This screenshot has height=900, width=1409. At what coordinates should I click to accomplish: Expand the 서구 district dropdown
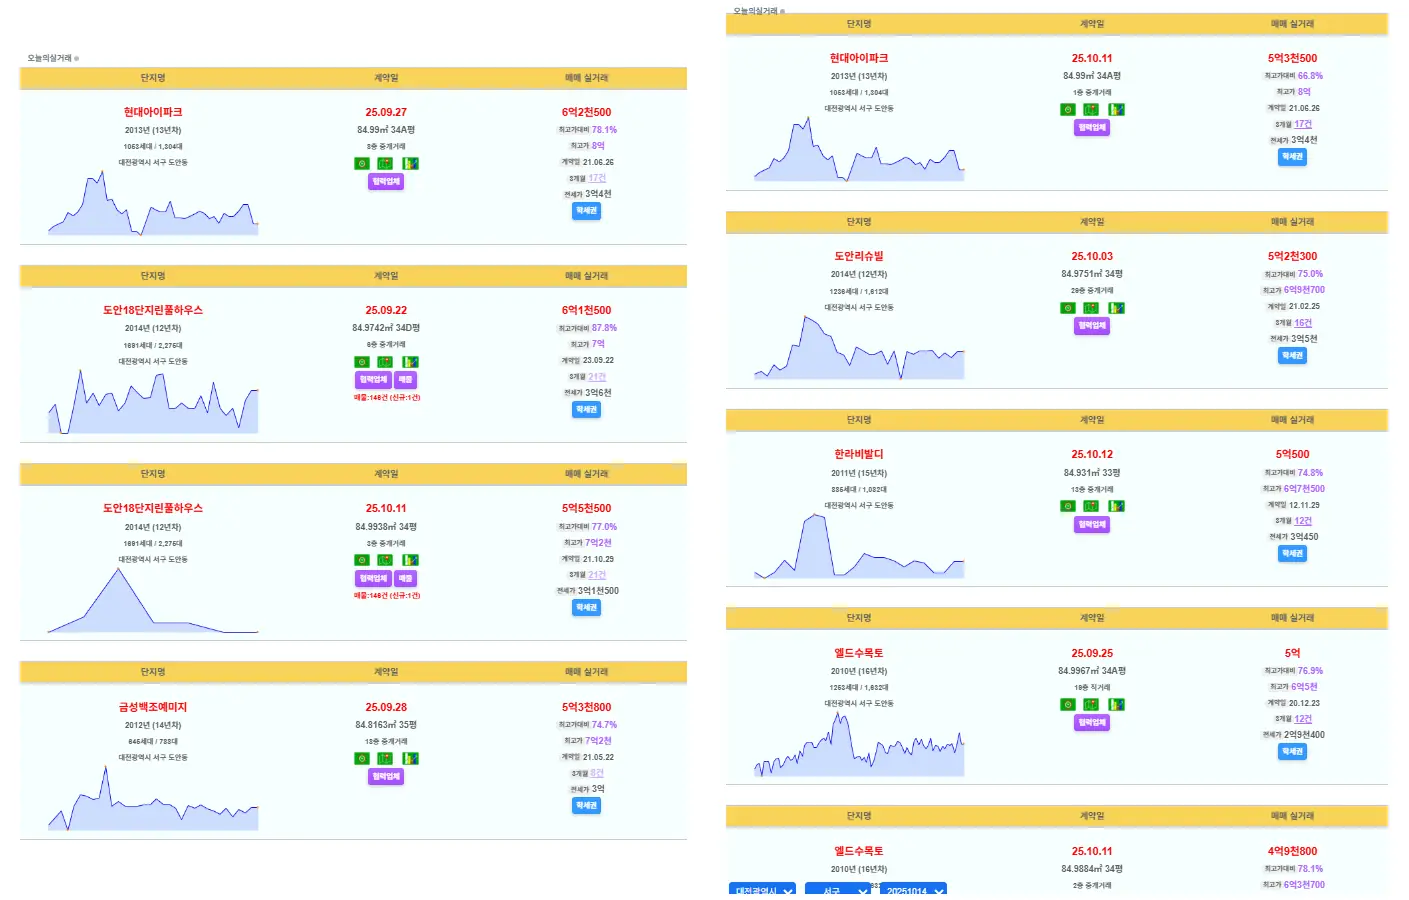837,890
